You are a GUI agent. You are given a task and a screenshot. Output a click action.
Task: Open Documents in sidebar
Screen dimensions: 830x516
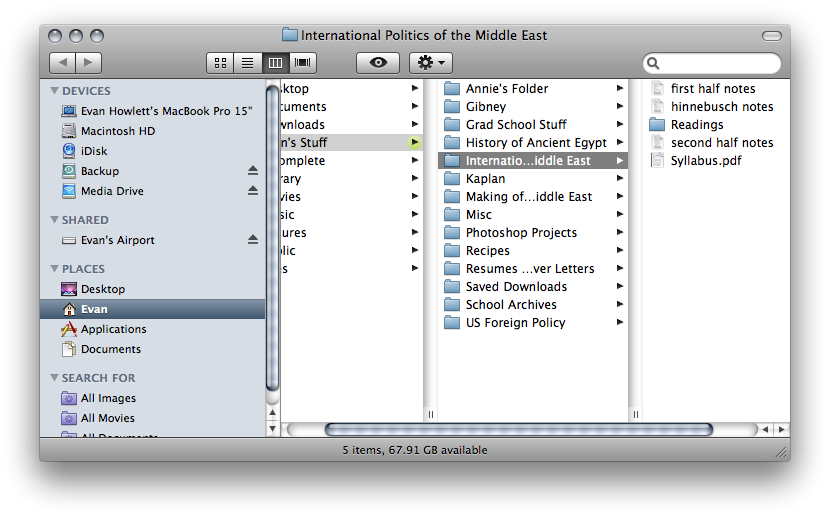pos(152,349)
